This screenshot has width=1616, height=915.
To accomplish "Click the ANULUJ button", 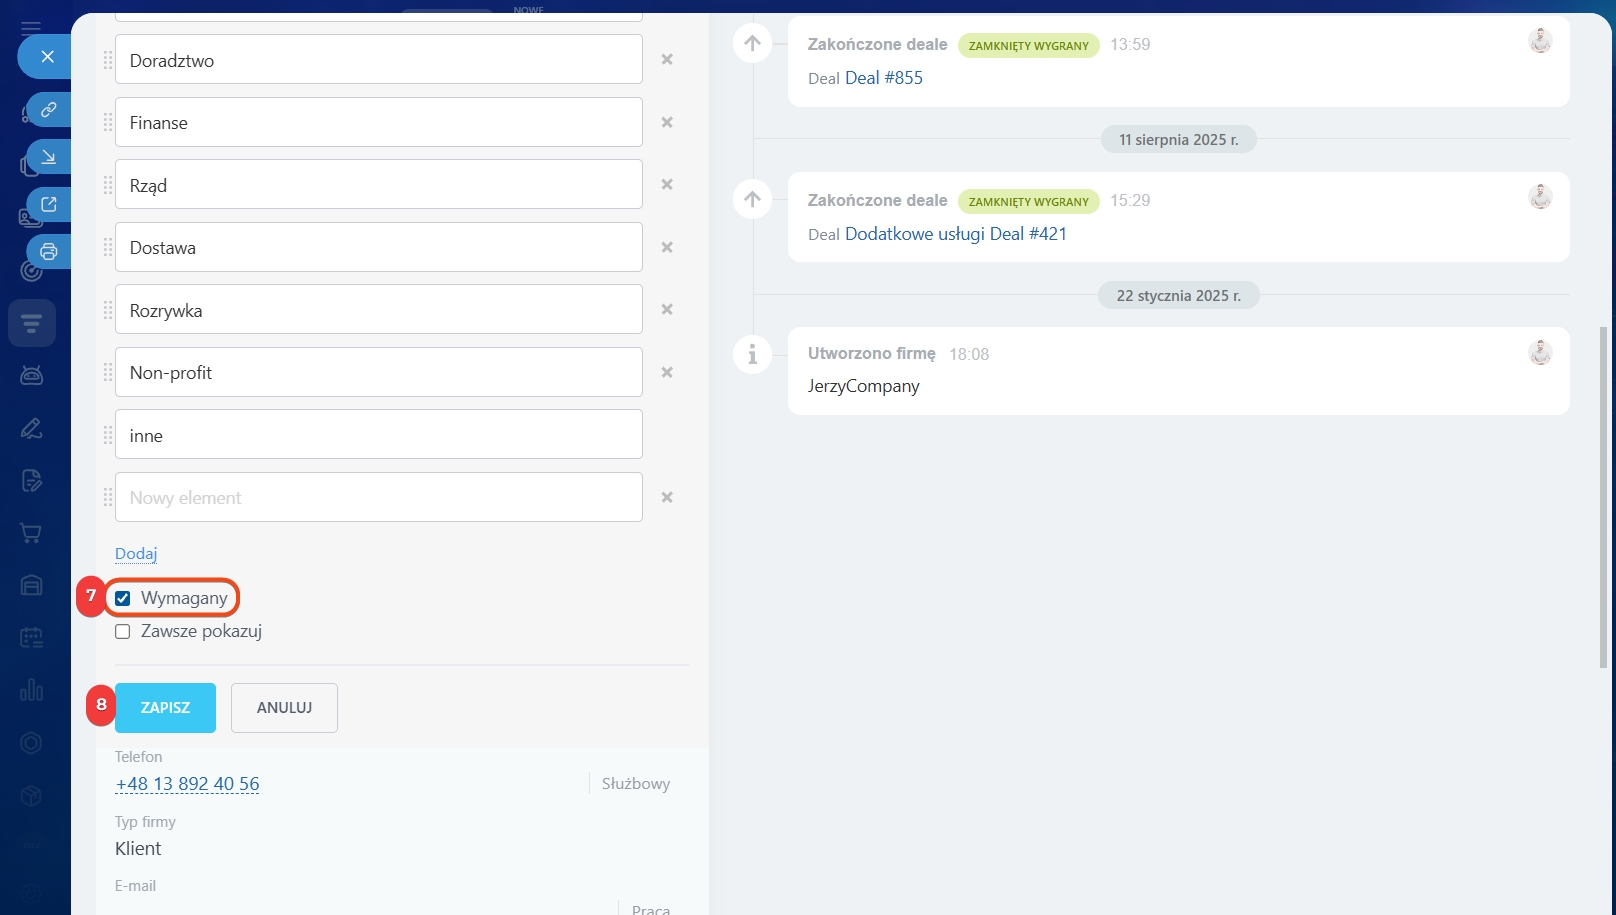I will 284,708.
